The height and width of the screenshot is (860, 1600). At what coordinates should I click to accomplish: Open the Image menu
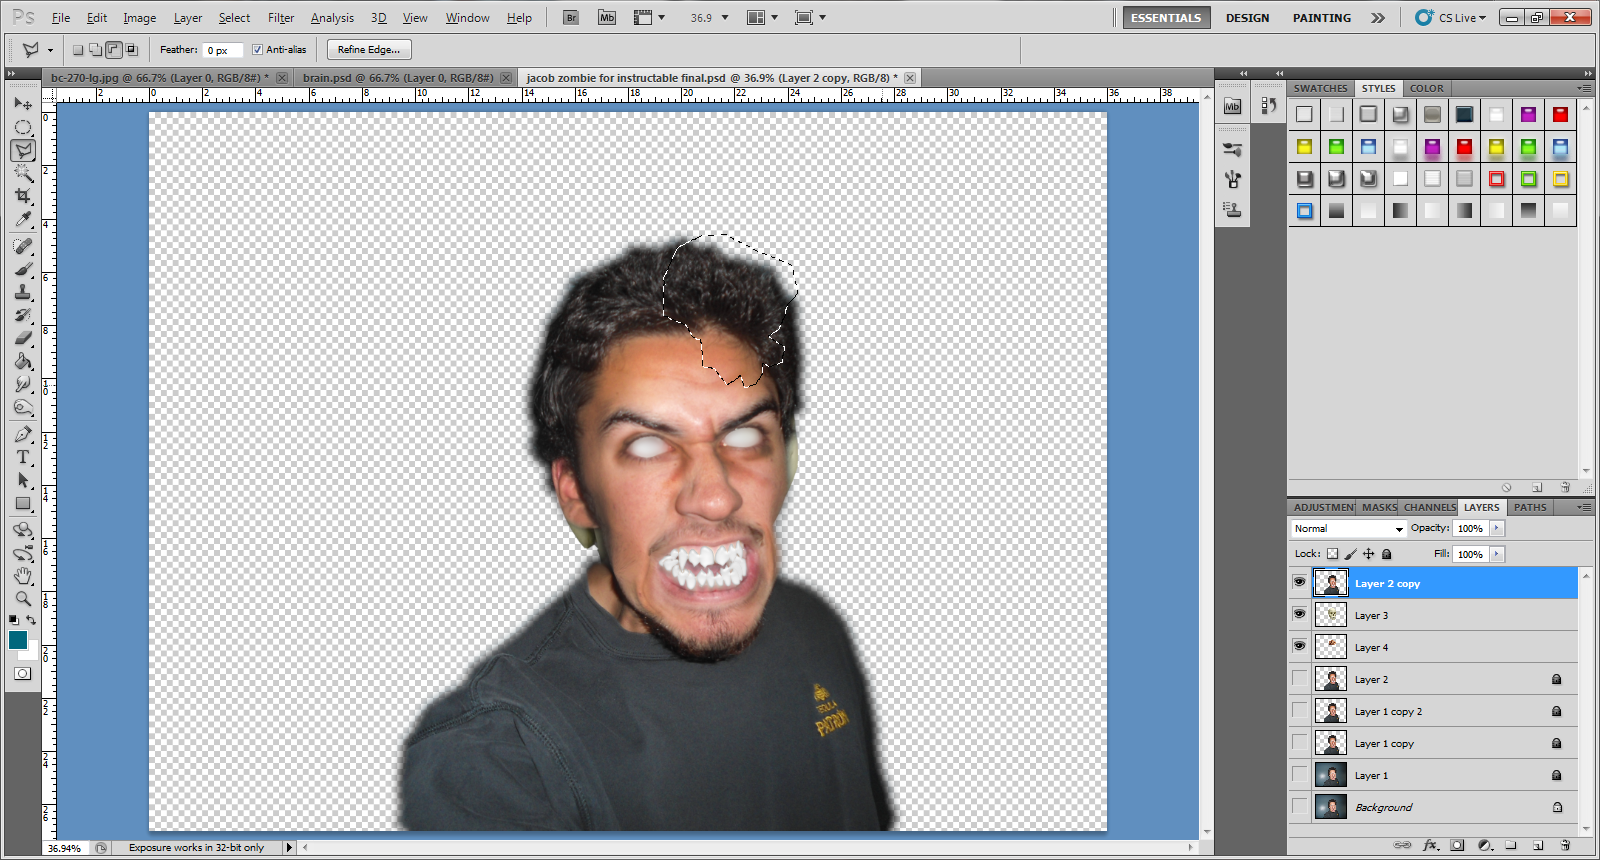(x=139, y=18)
